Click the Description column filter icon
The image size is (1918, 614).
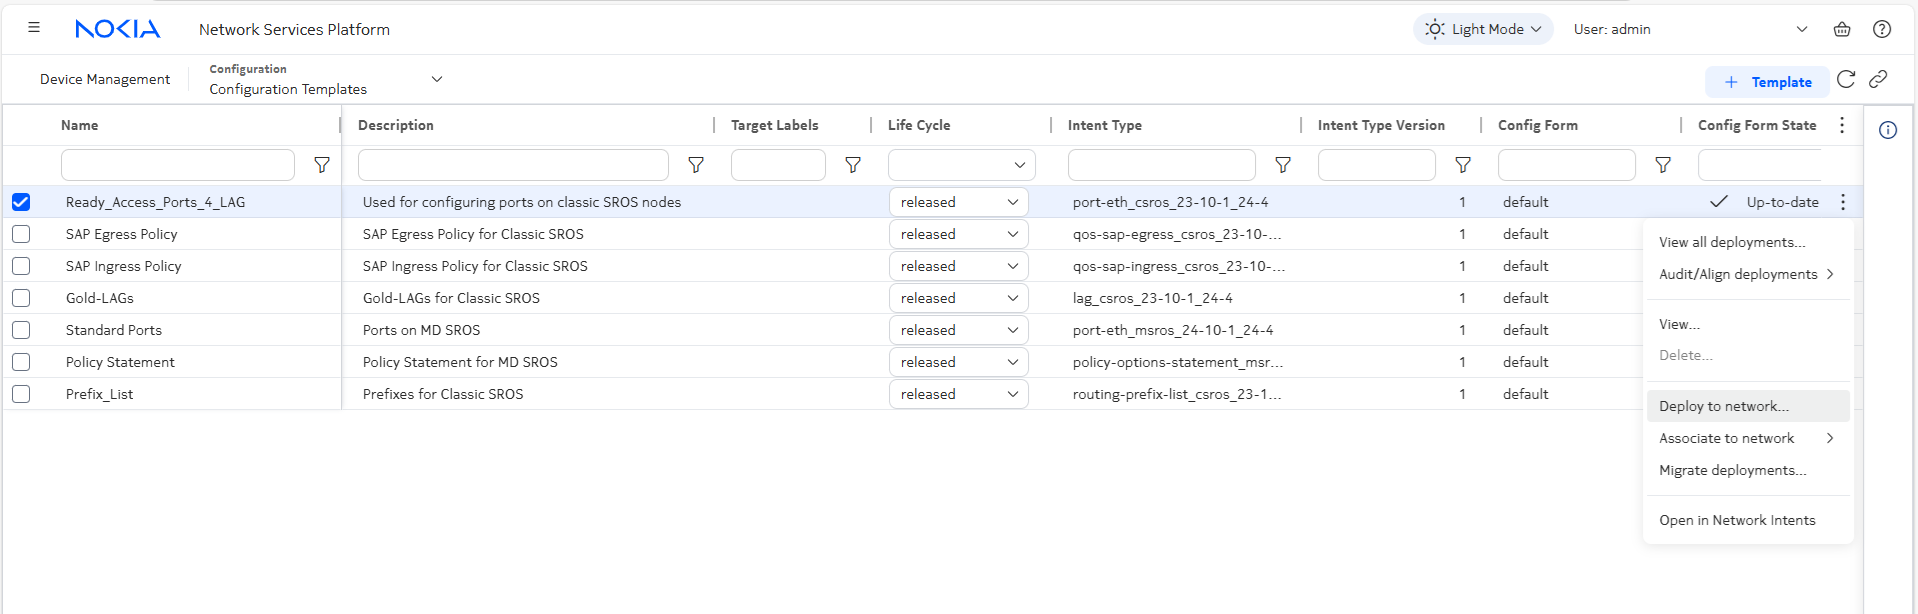[696, 165]
